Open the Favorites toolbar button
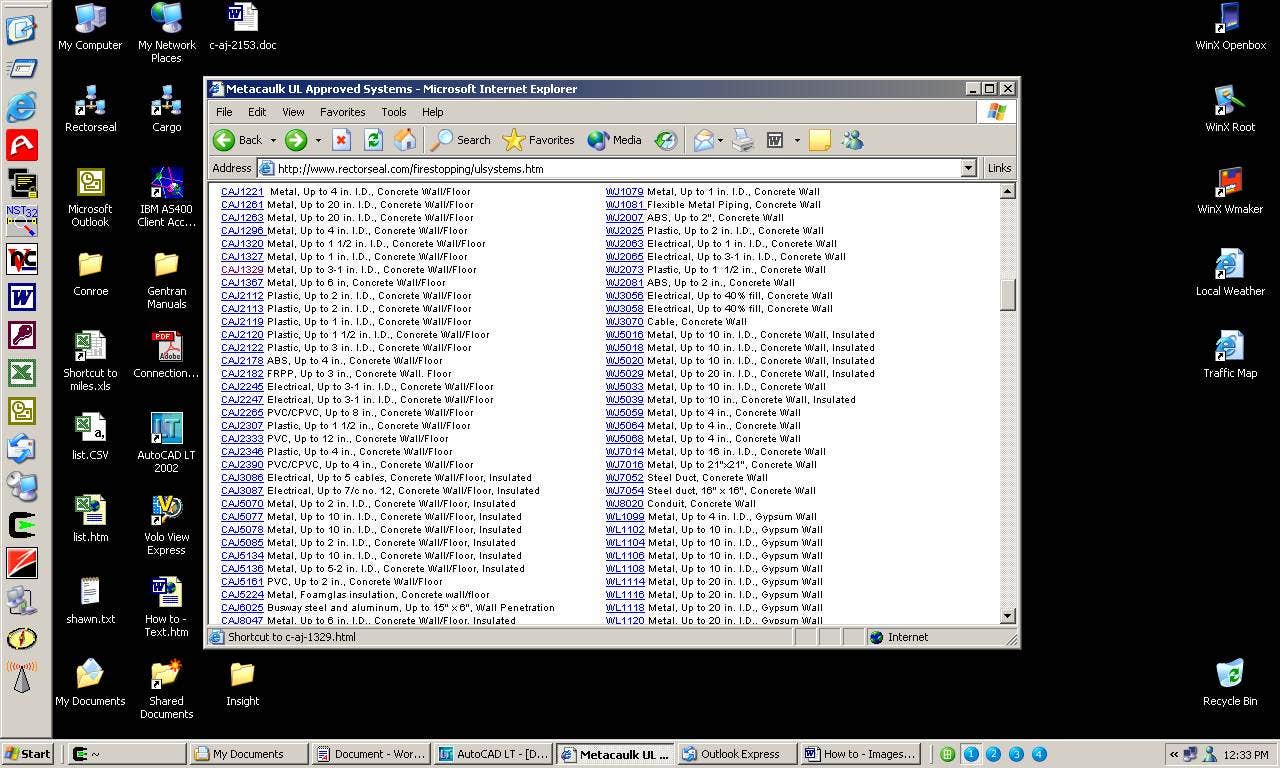 coord(538,140)
